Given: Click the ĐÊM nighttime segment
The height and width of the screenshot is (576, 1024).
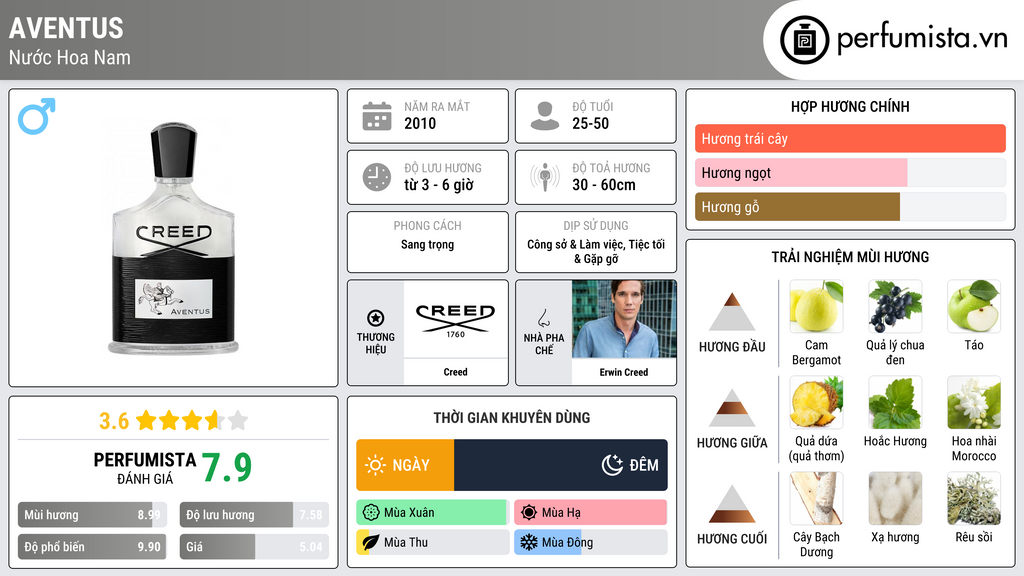Looking at the screenshot, I should click(x=560, y=465).
